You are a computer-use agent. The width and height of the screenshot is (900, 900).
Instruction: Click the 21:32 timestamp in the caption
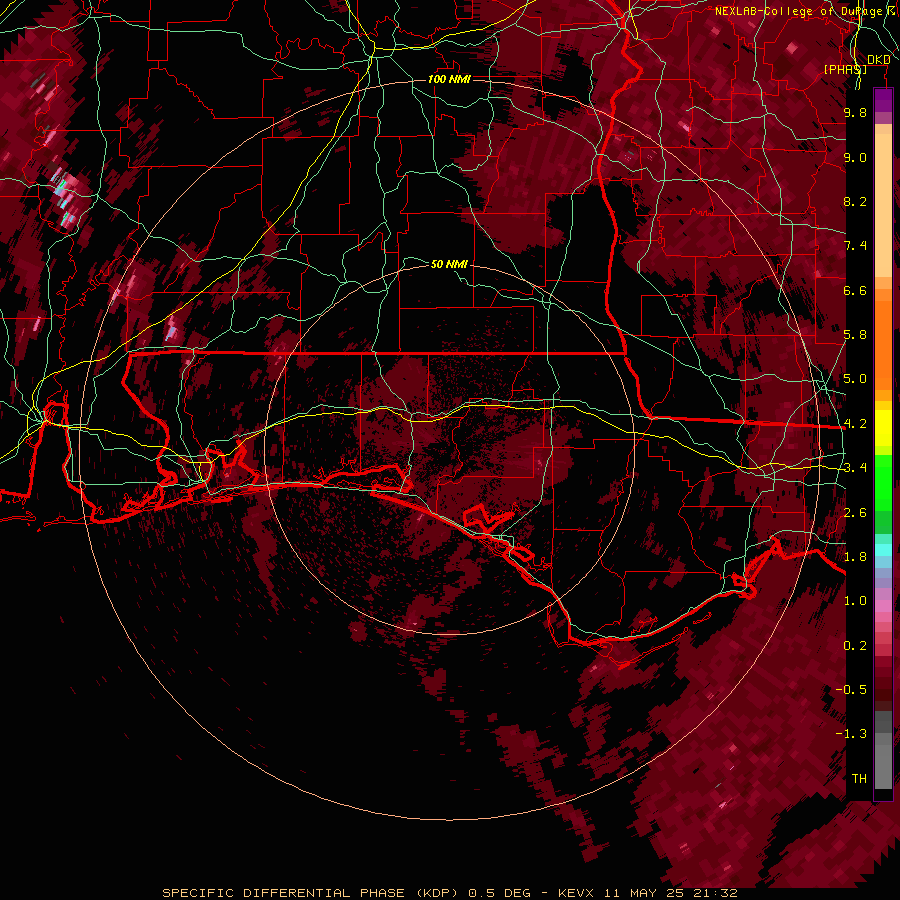pyautogui.click(x=717, y=893)
